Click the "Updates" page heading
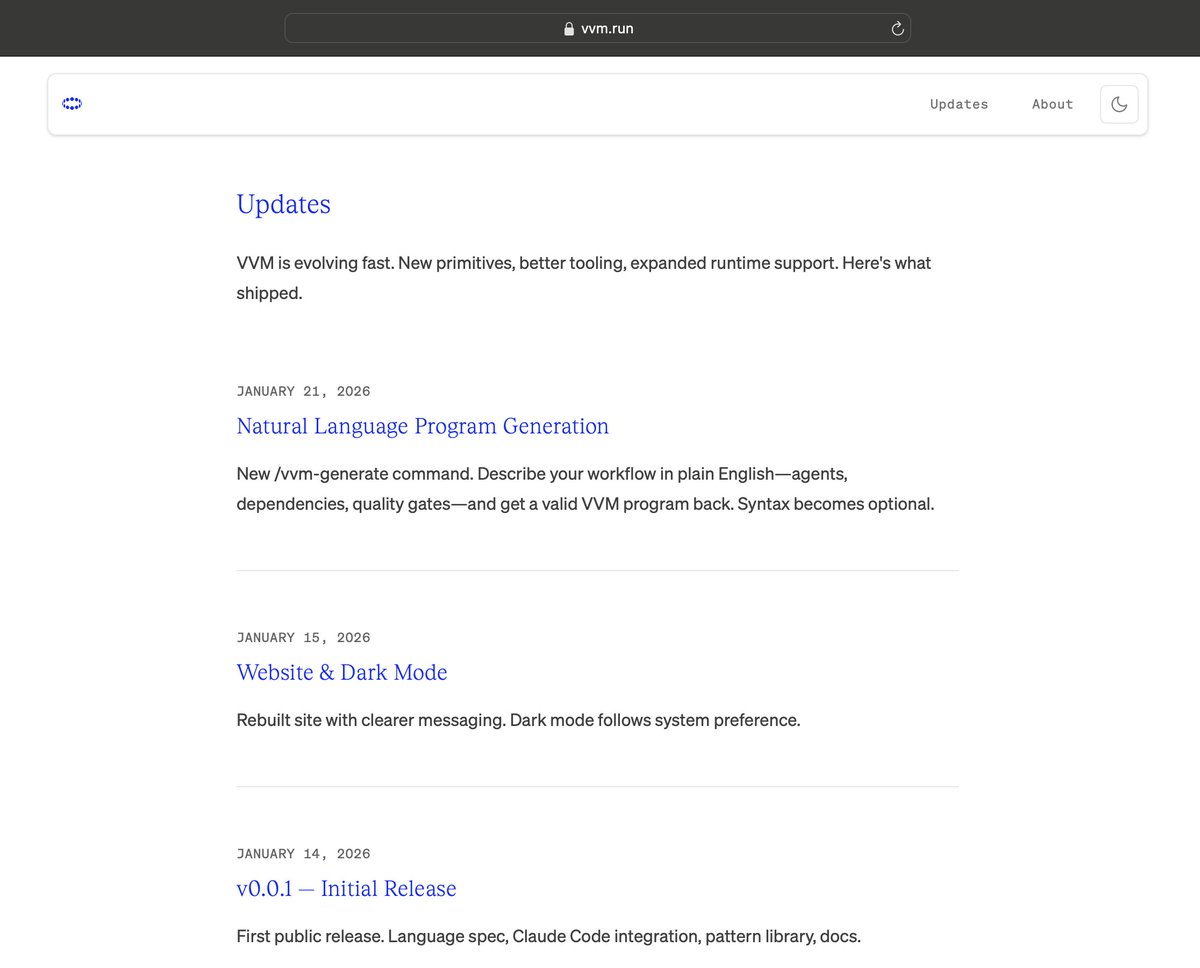The height and width of the screenshot is (968, 1200). coord(283,205)
